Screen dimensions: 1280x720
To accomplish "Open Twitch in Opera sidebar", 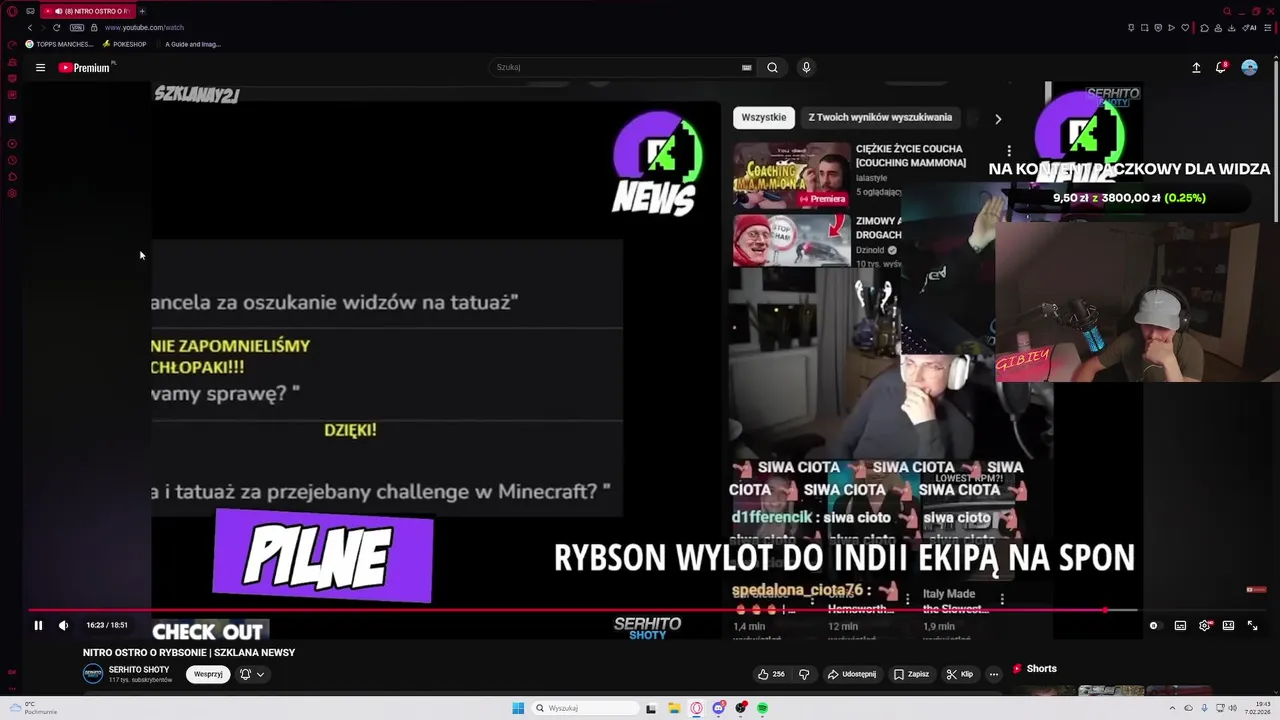I will click(x=12, y=119).
